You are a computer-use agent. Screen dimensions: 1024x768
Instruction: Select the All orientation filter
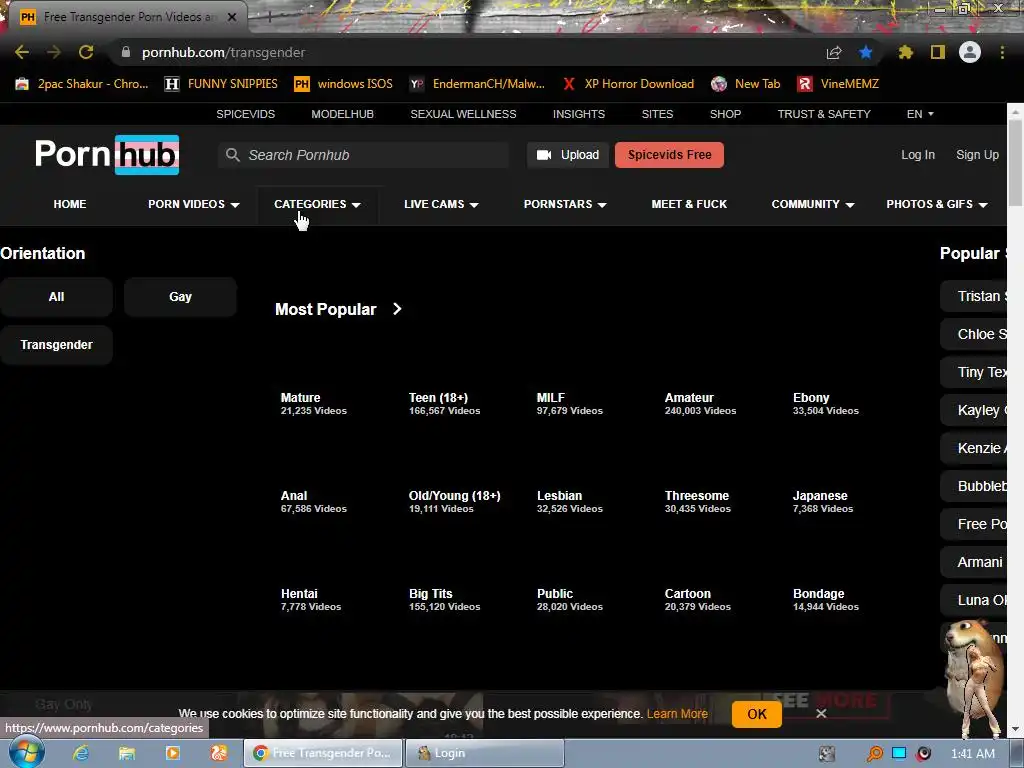(56, 296)
